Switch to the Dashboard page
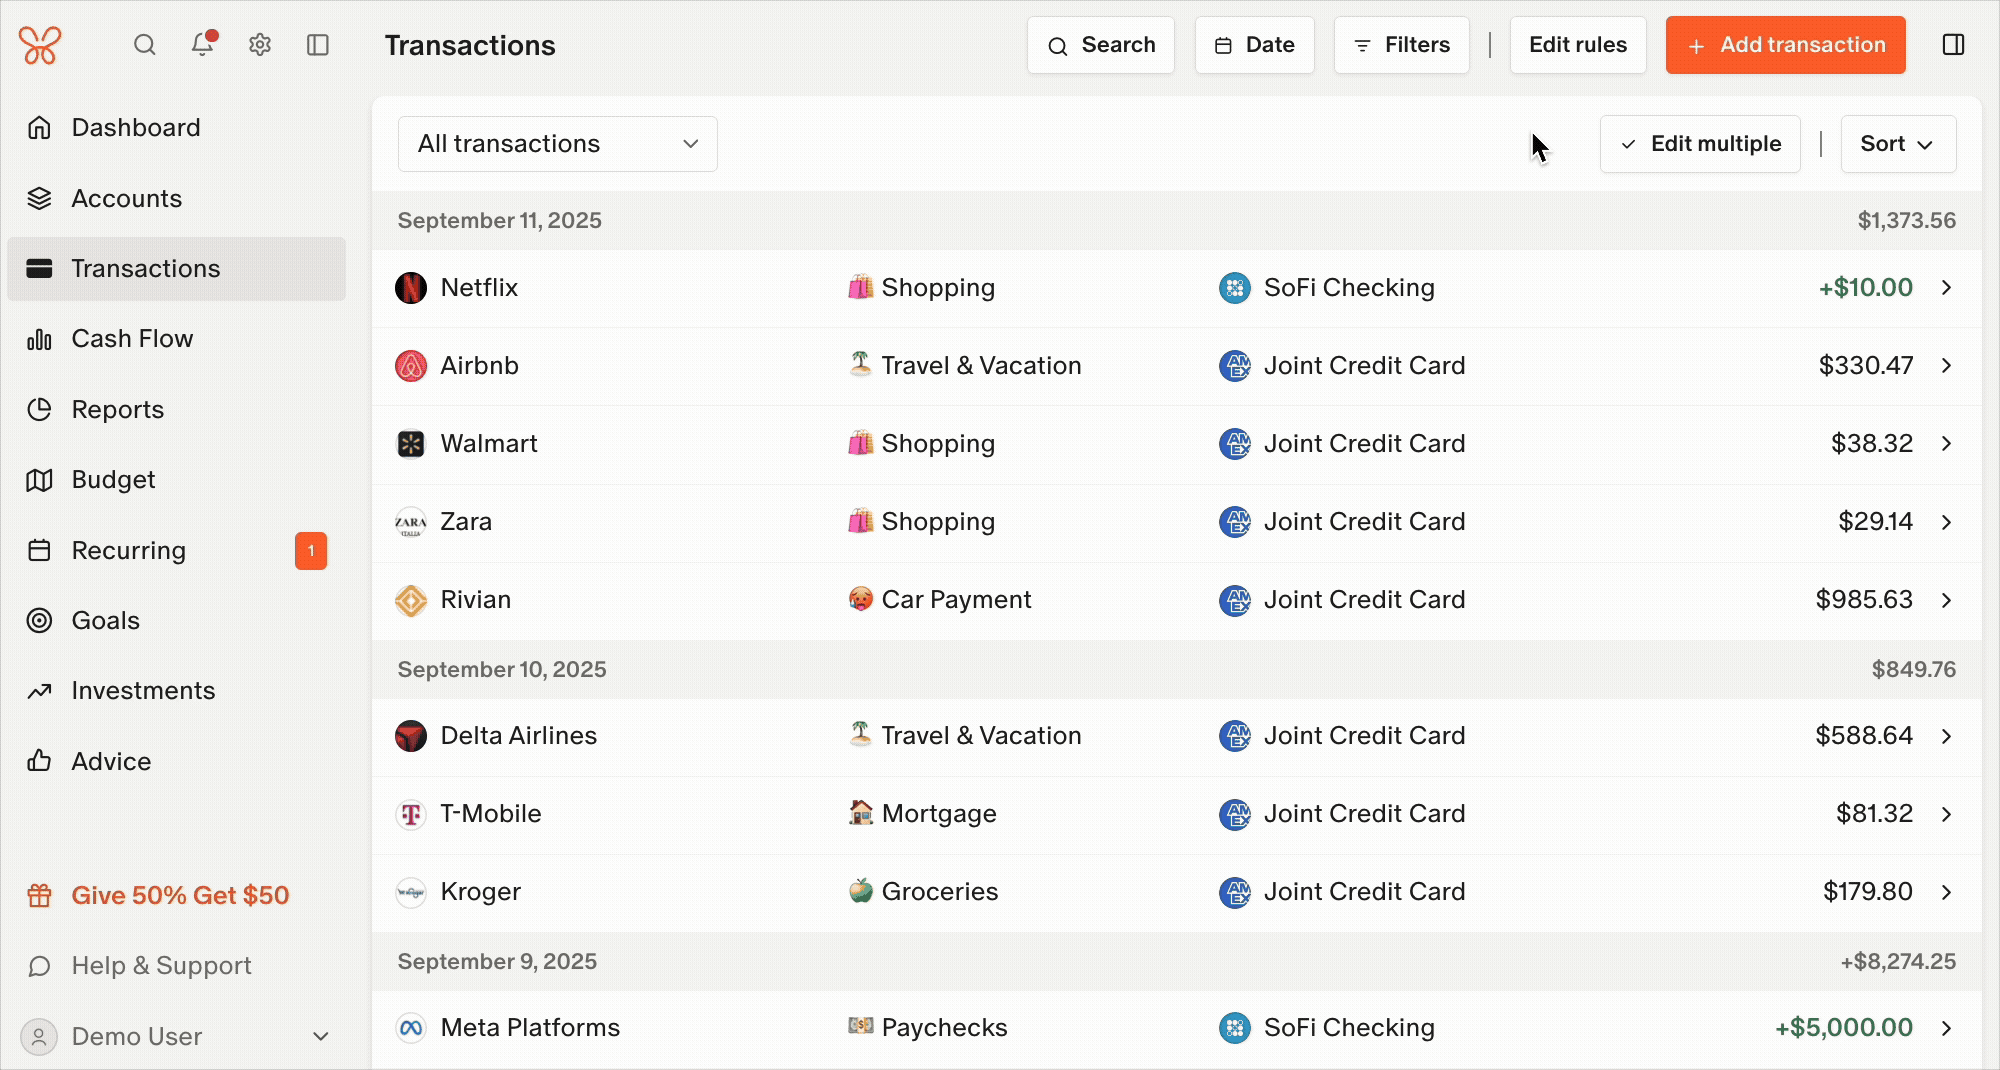Screen dimensions: 2000x1070 [135, 127]
